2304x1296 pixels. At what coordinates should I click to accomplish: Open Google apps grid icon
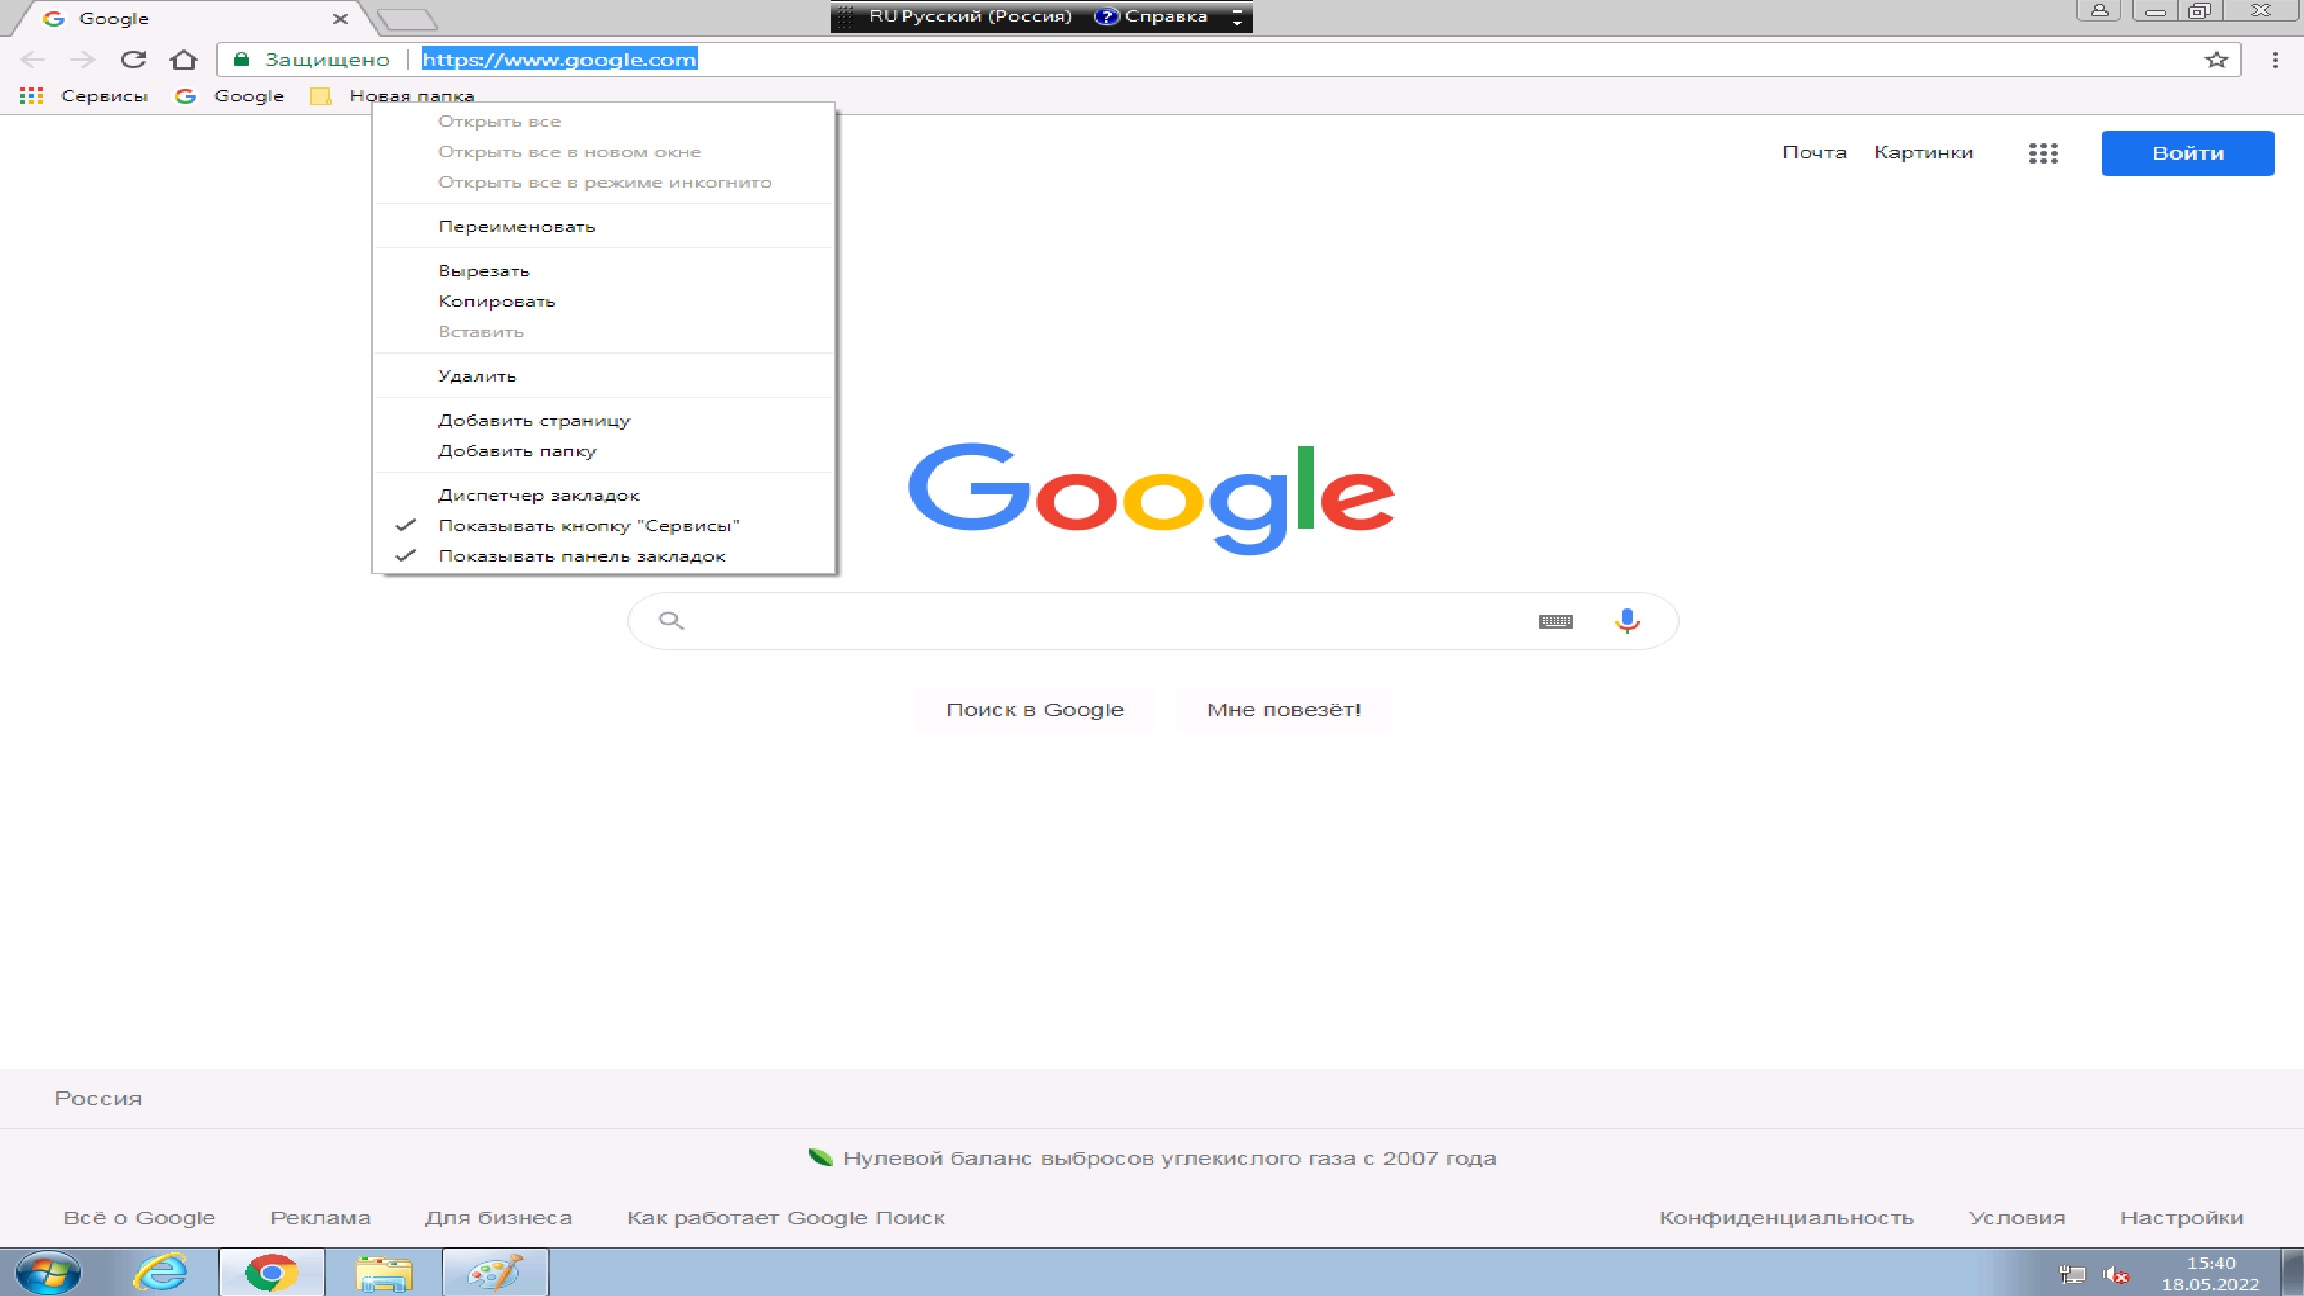point(2043,153)
